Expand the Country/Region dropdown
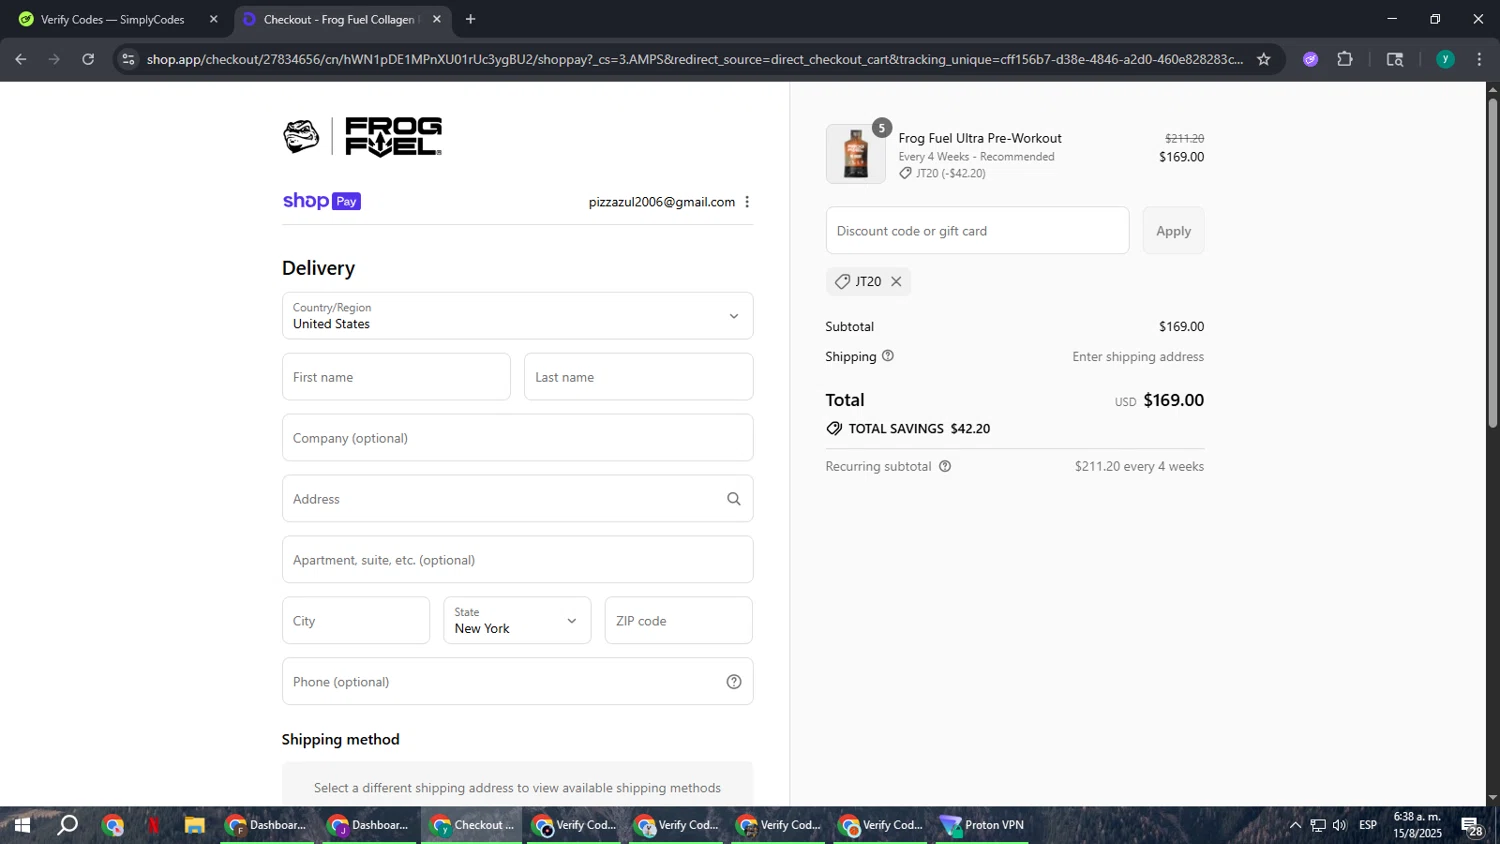Screen dimensions: 1500x844 tap(517, 316)
